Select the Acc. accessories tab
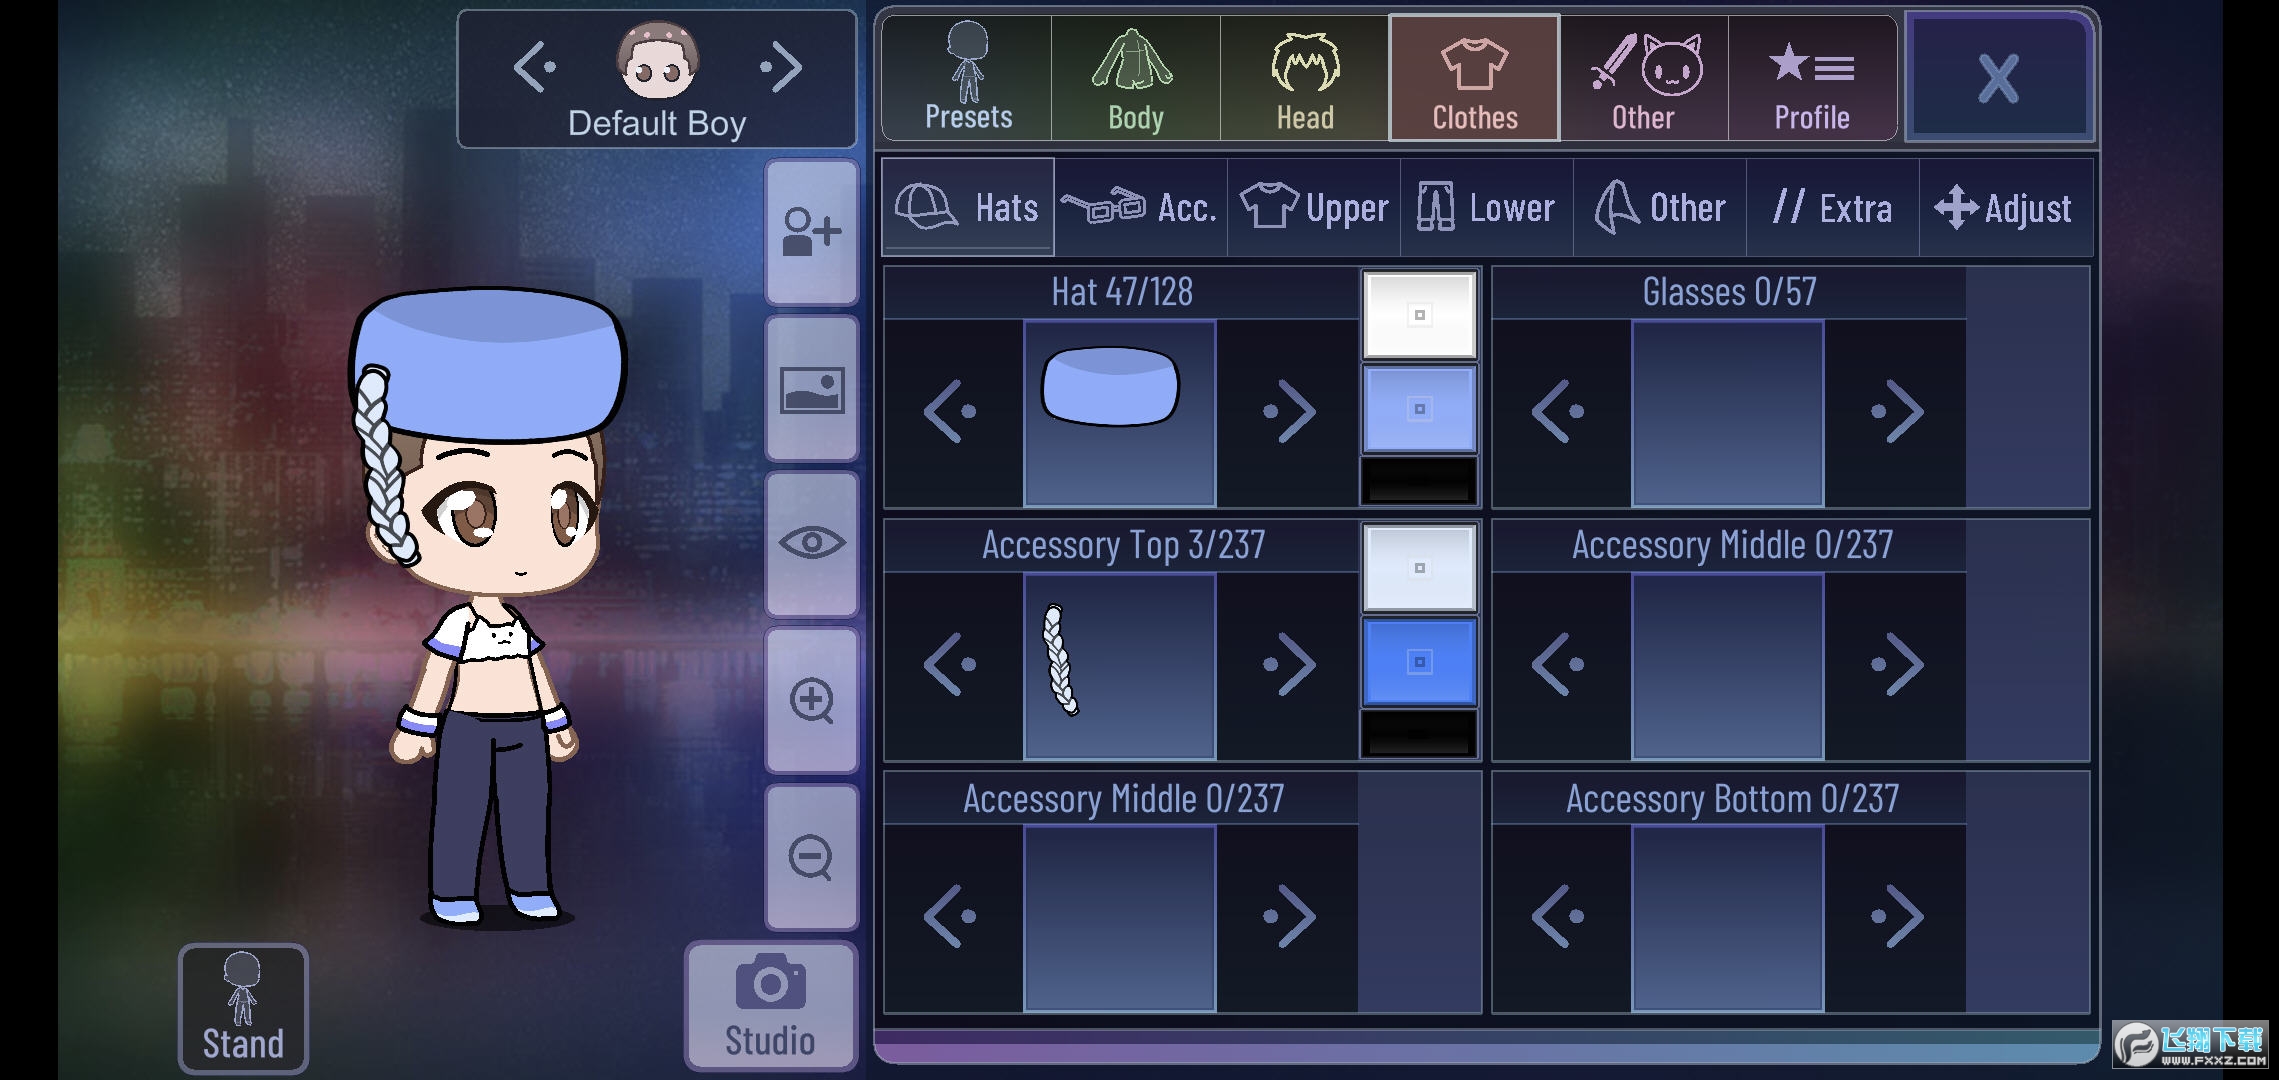2279x1080 pixels. (x=1141, y=208)
